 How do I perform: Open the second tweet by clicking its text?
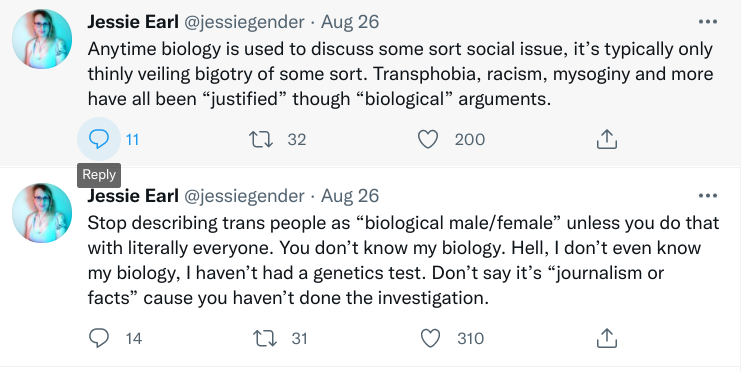click(403, 261)
